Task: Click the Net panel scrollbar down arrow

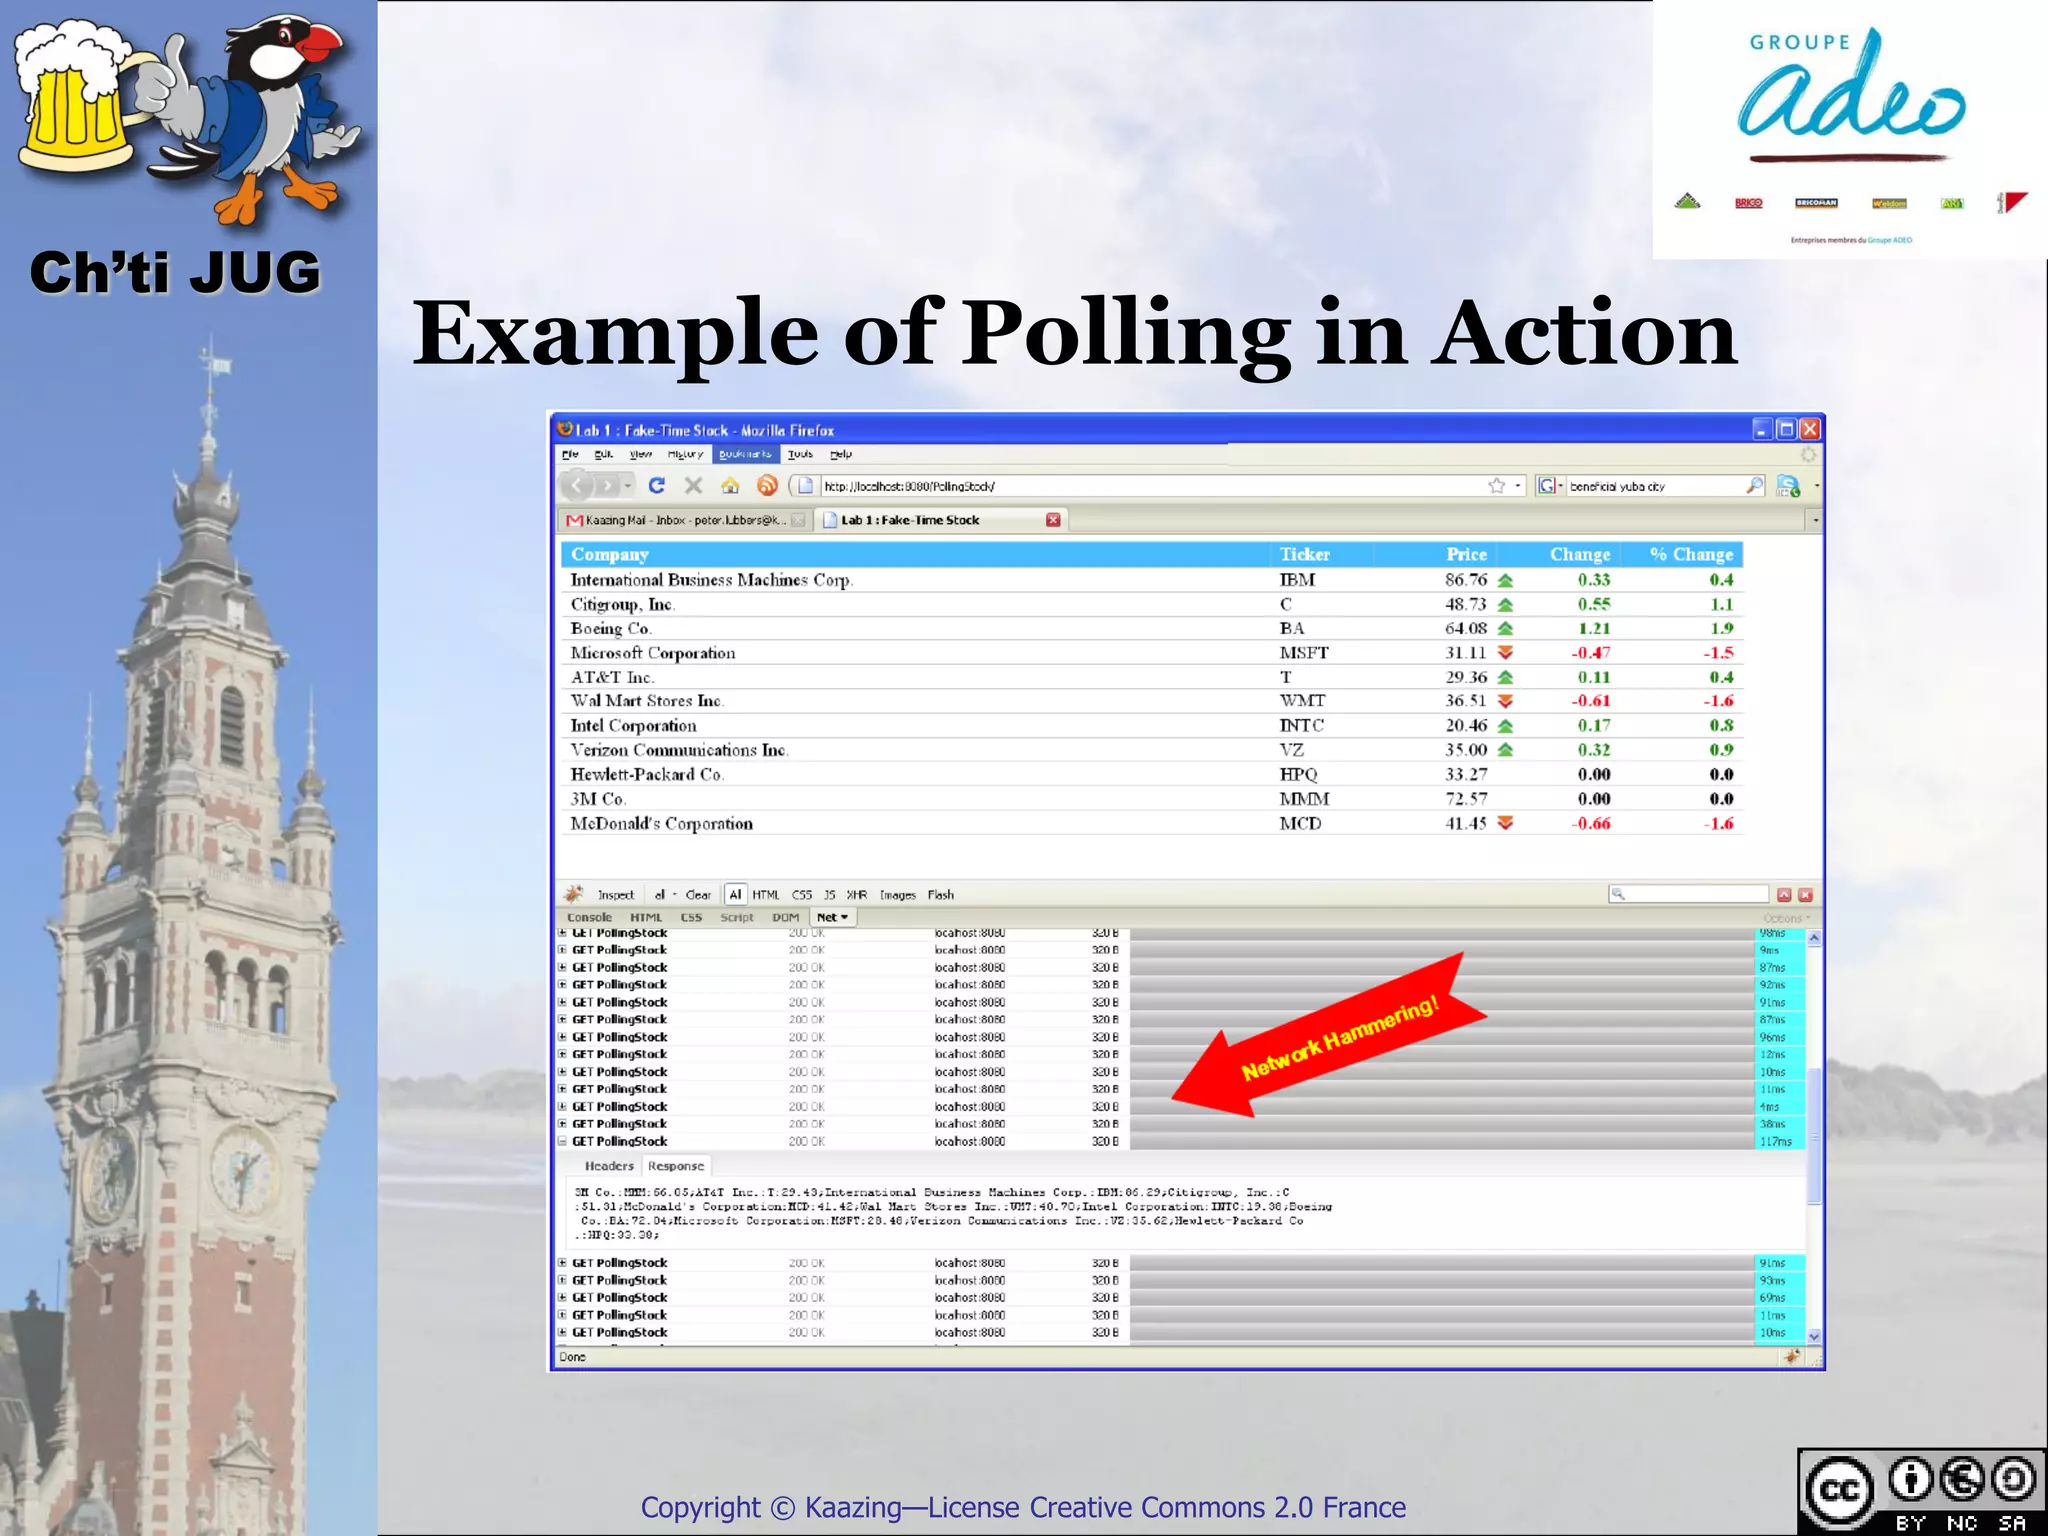Action: tap(1814, 1336)
